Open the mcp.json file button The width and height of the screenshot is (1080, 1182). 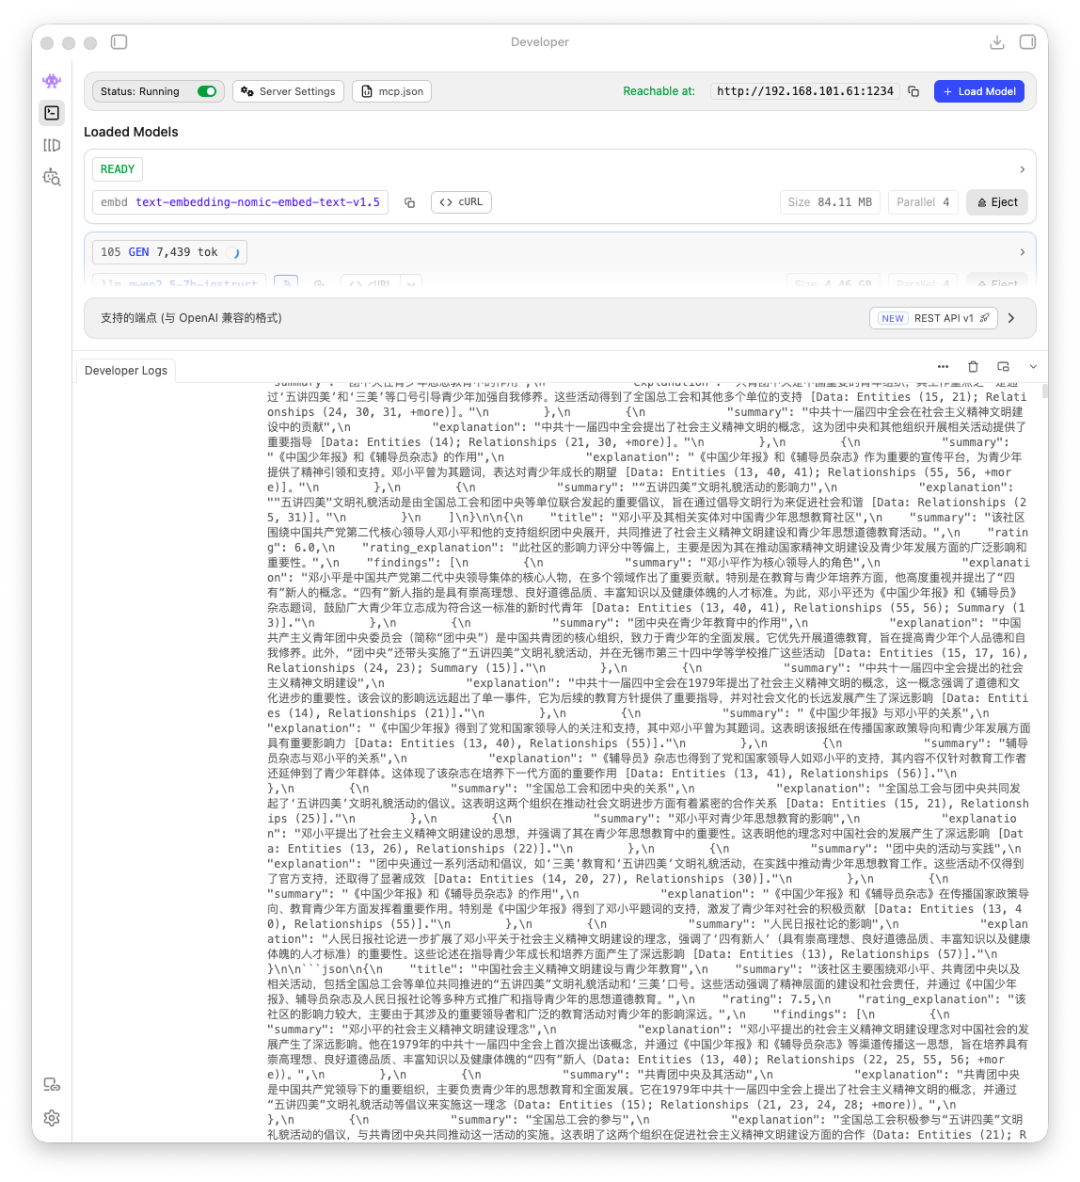tap(392, 91)
